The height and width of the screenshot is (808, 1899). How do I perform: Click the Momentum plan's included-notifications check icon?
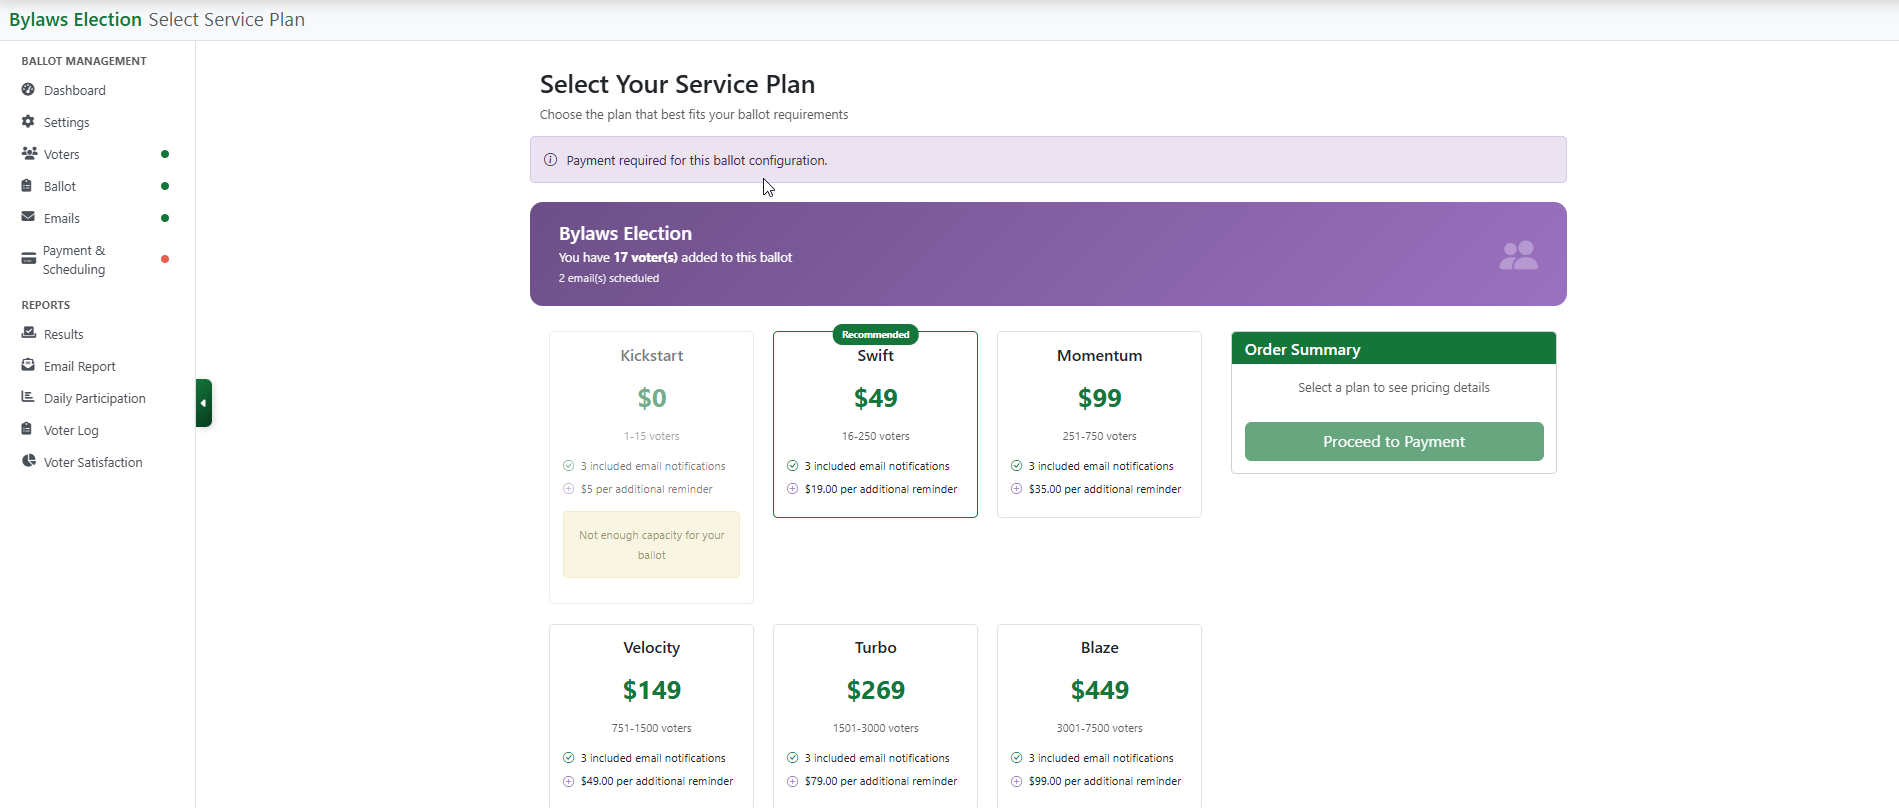(x=1016, y=466)
